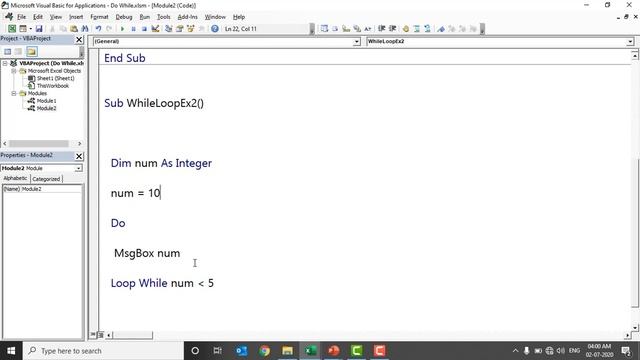Switch to the Alphabetic properties tab
Screen dimensions: 640x360
[16, 178]
